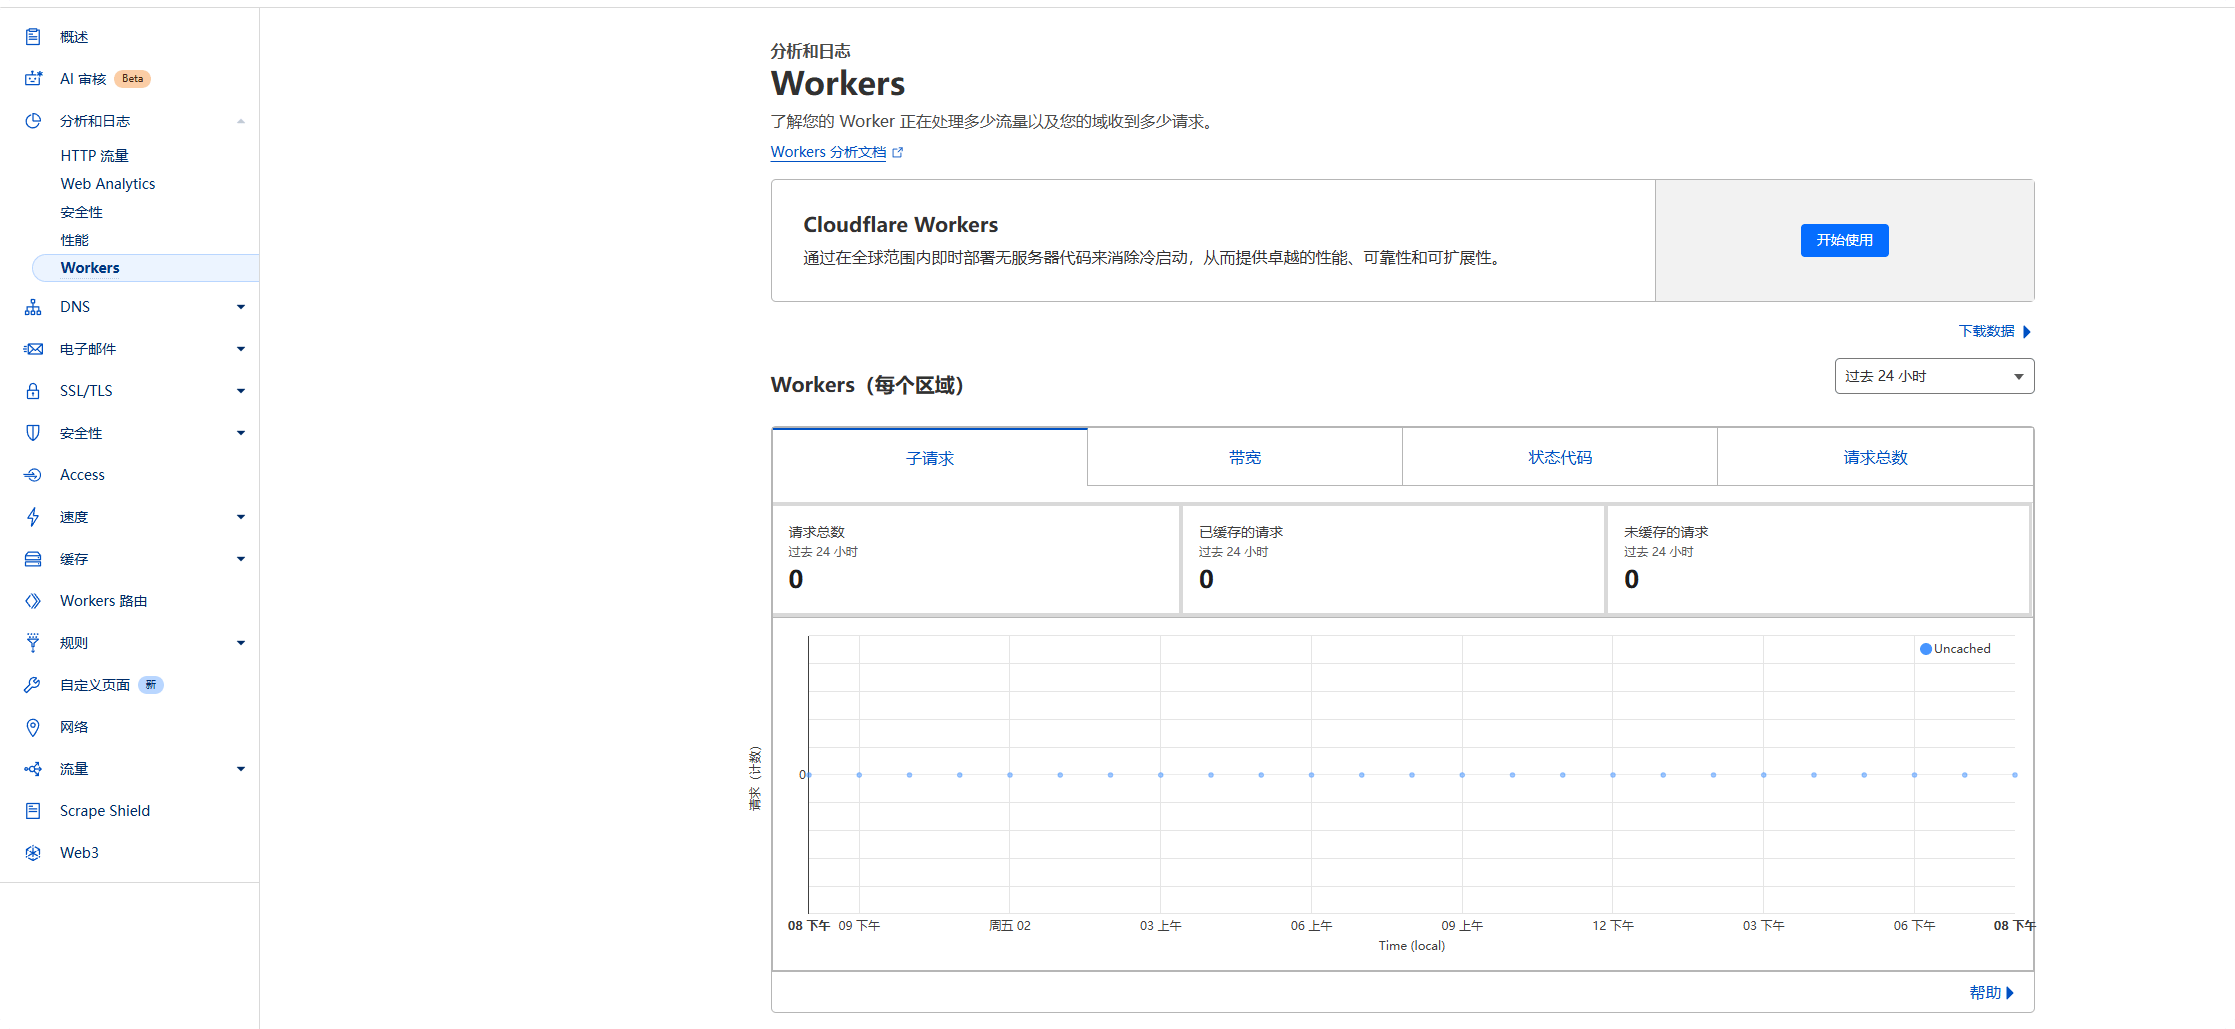
Task: Expand the 电子邮件 sidebar section
Action: (x=240, y=348)
